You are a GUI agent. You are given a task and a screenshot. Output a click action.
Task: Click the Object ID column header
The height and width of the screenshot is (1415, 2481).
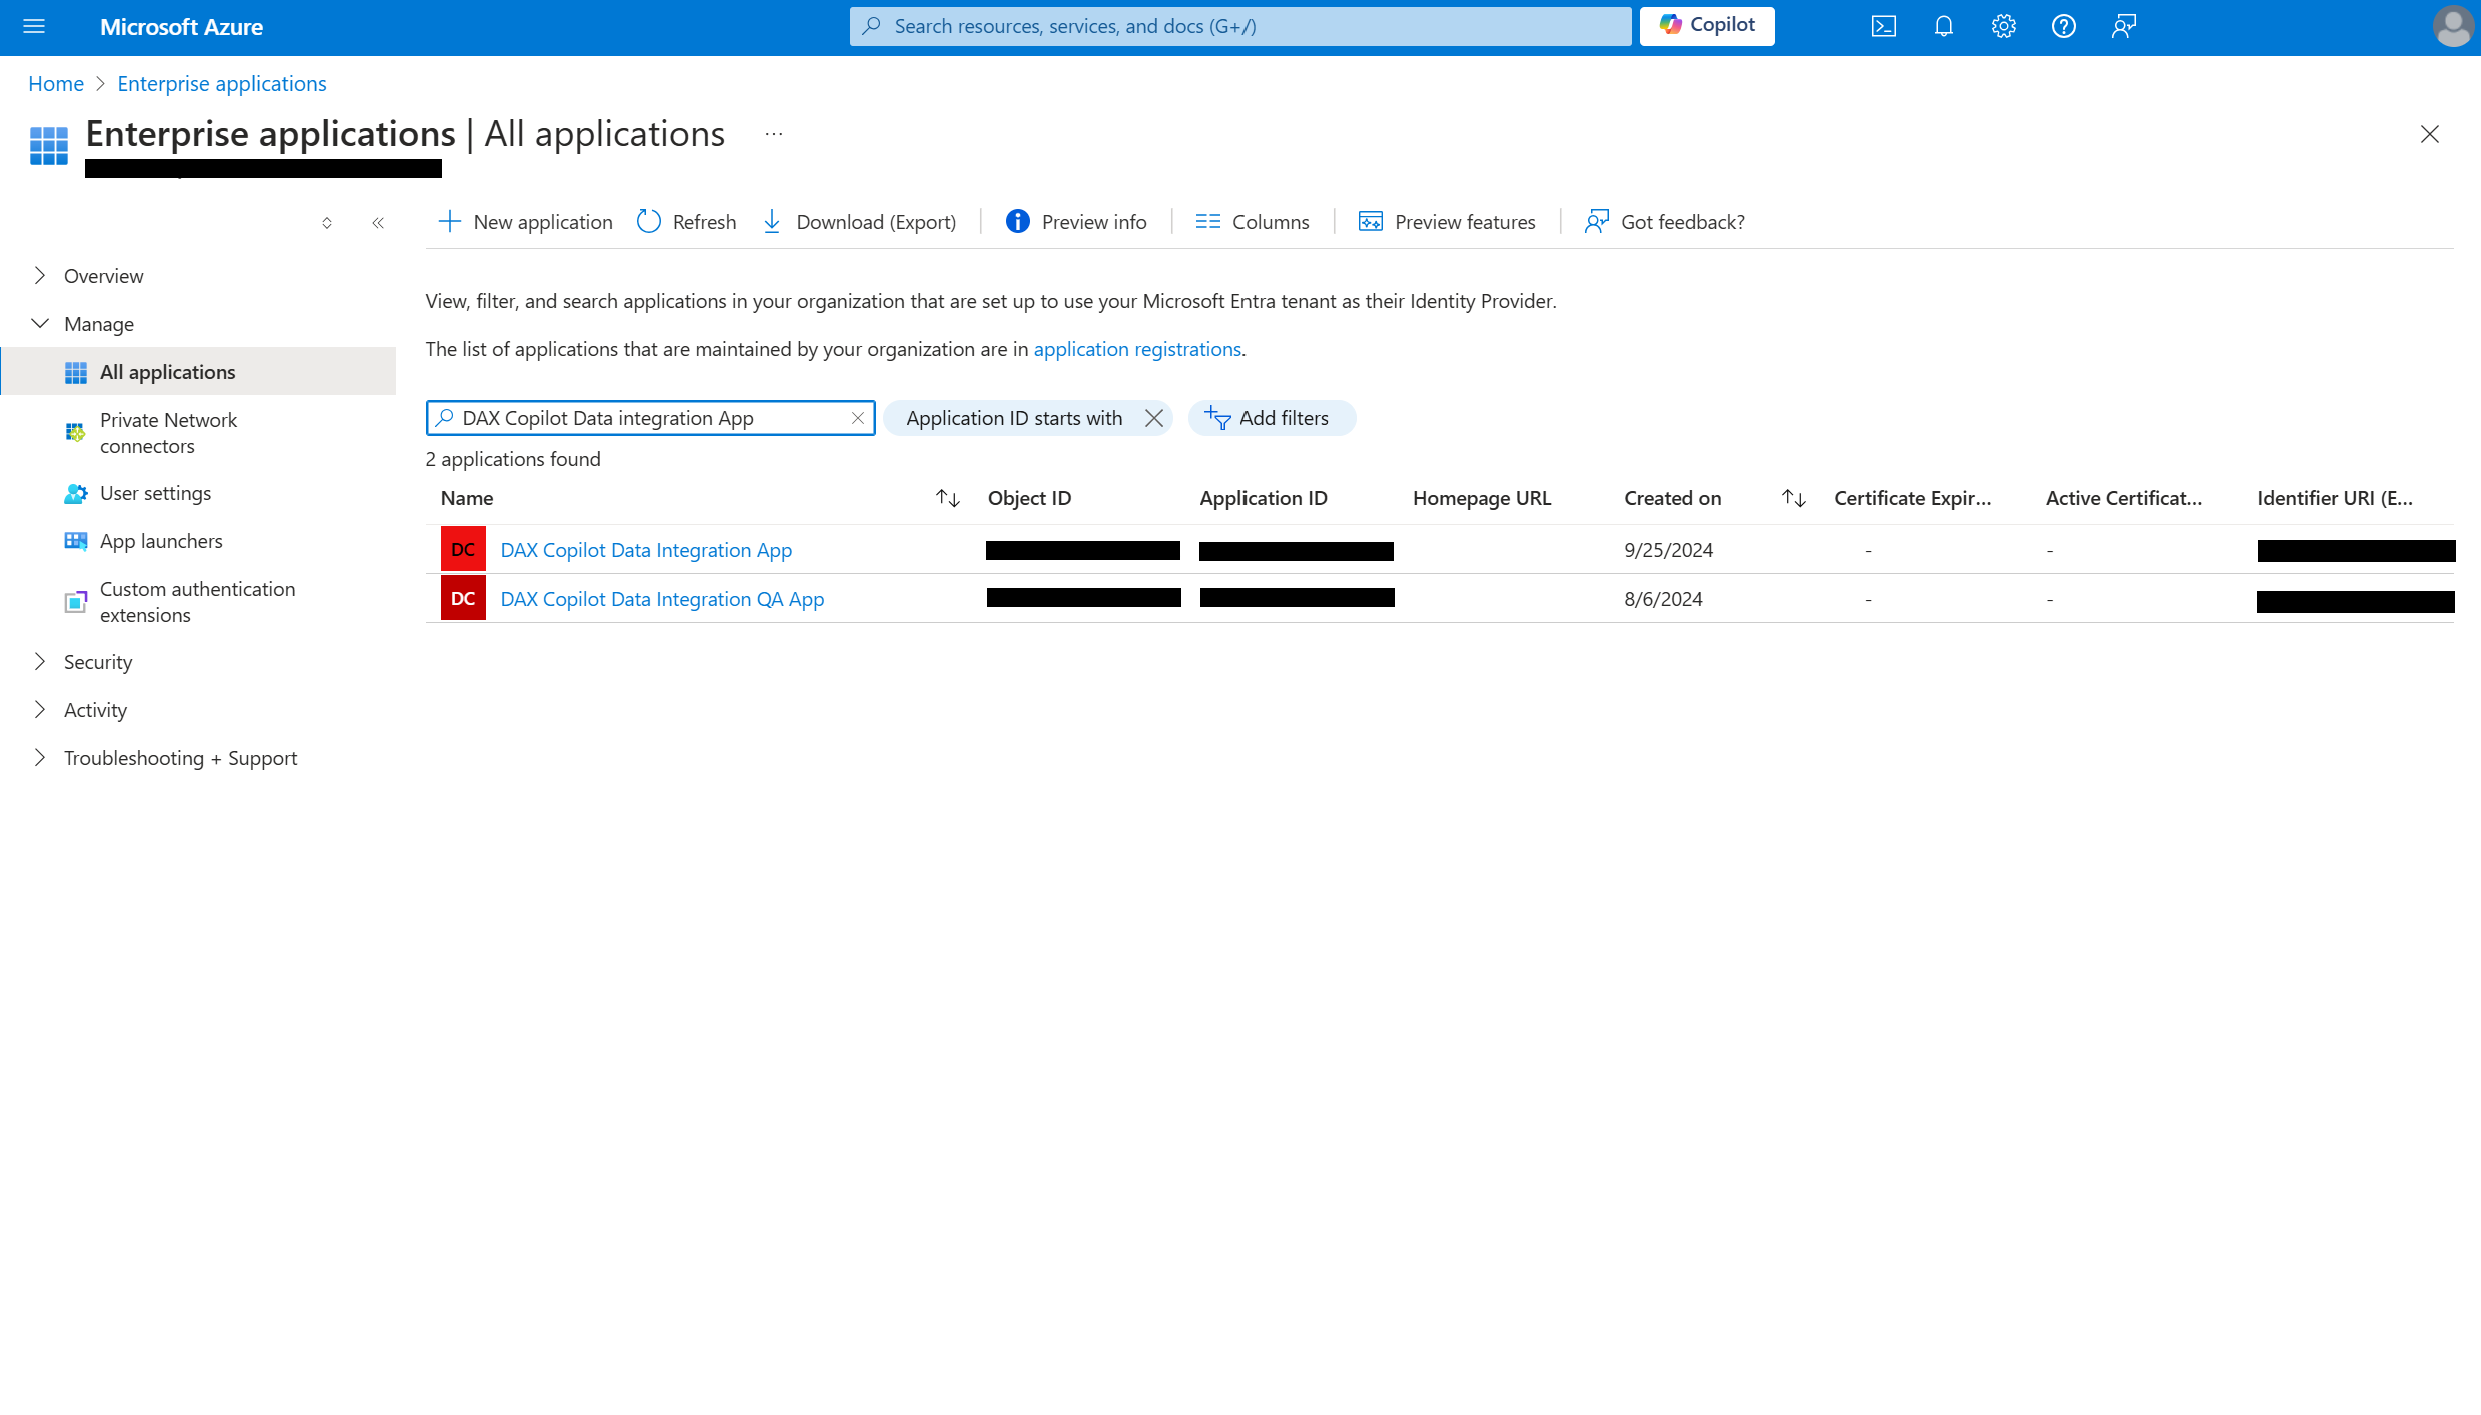click(1029, 498)
